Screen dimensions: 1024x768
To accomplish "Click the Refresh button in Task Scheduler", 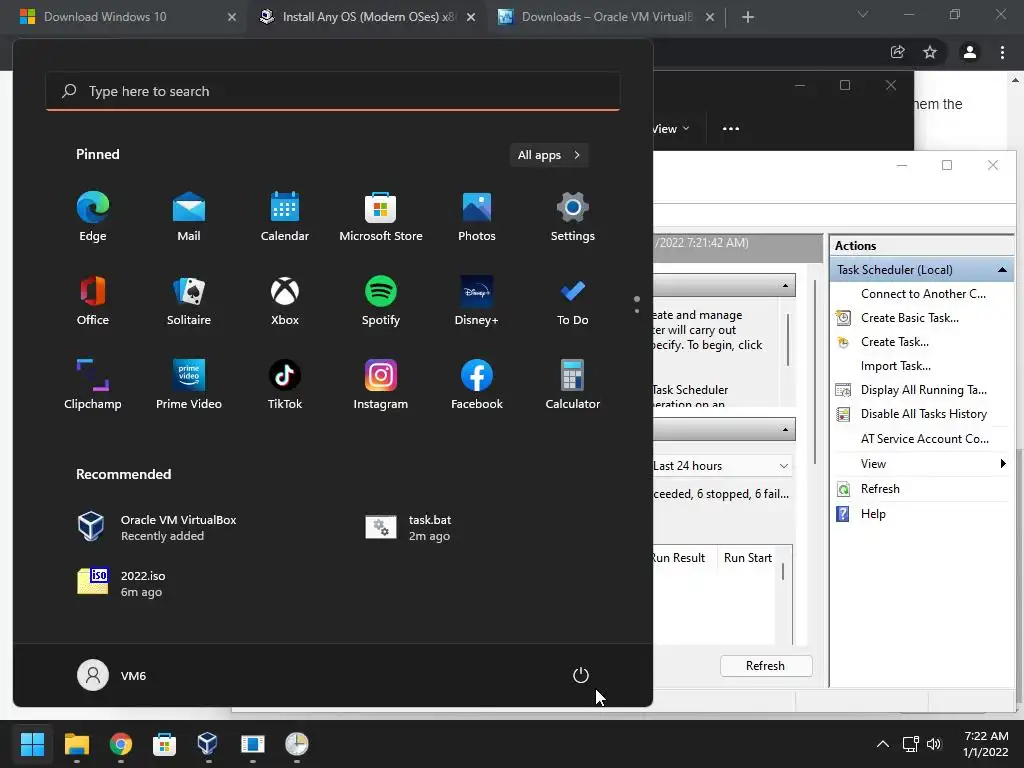I will [765, 665].
